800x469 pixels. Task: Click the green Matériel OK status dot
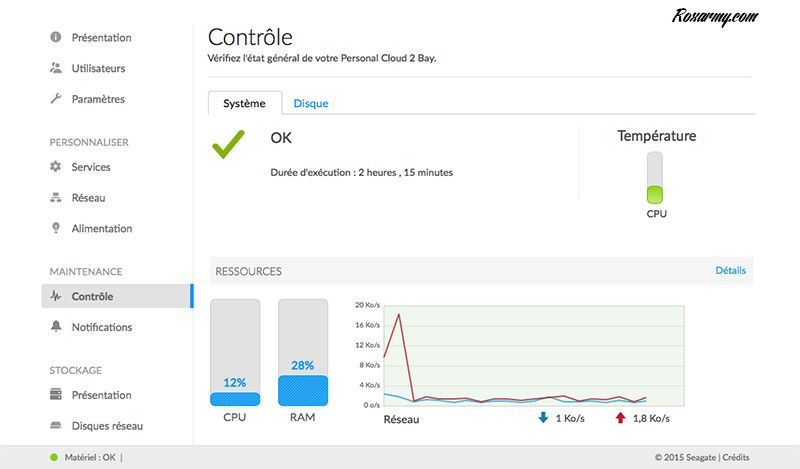(x=54, y=458)
